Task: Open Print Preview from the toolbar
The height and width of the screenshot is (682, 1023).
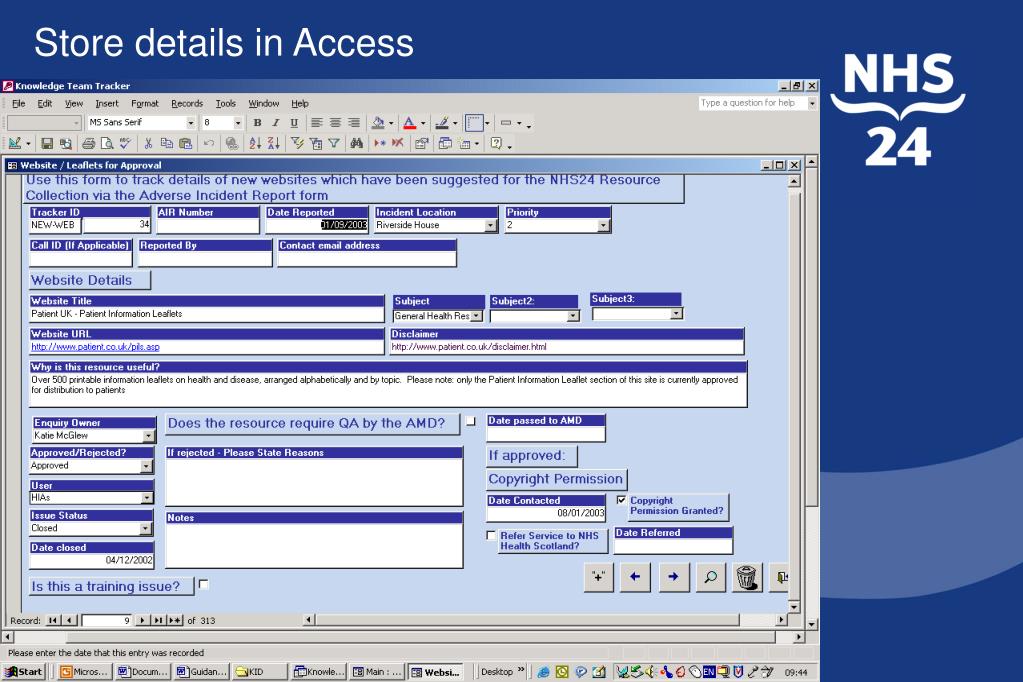Action: 107,144
